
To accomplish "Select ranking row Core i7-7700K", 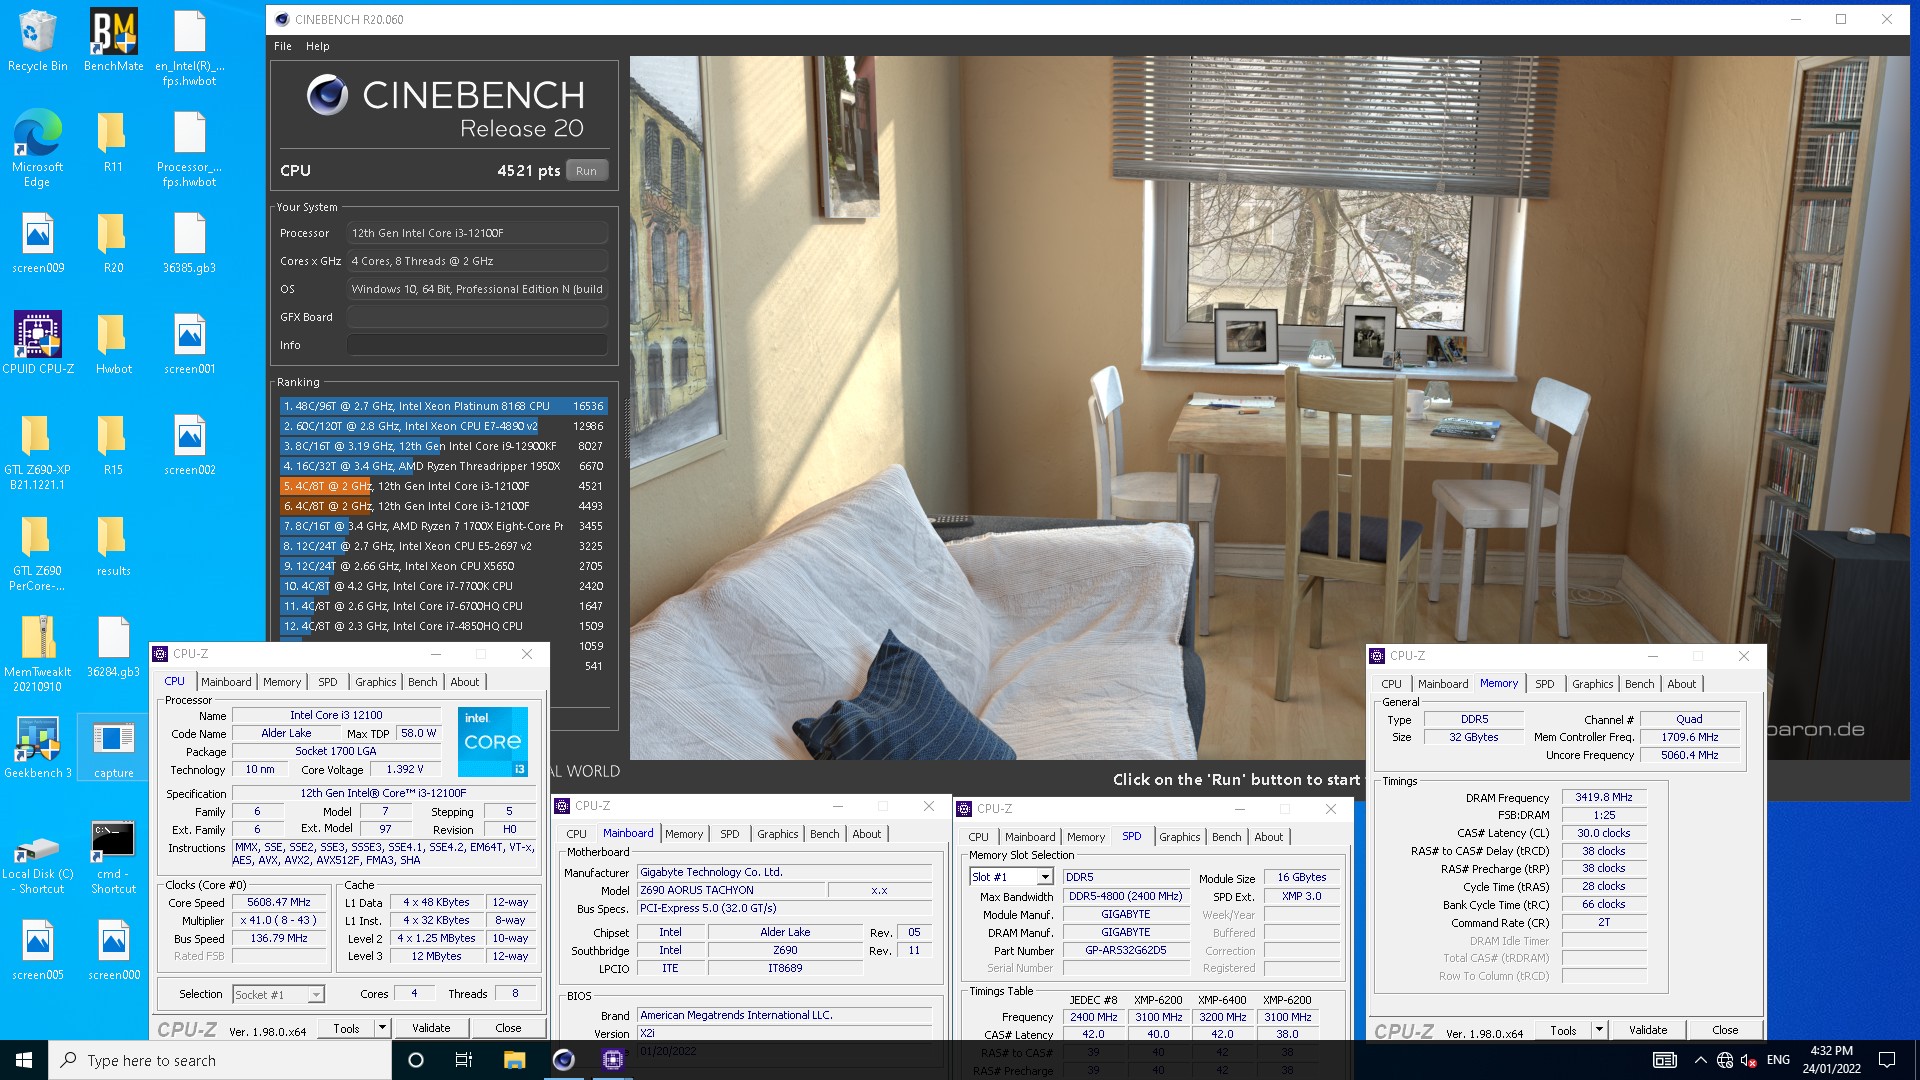I will click(443, 586).
